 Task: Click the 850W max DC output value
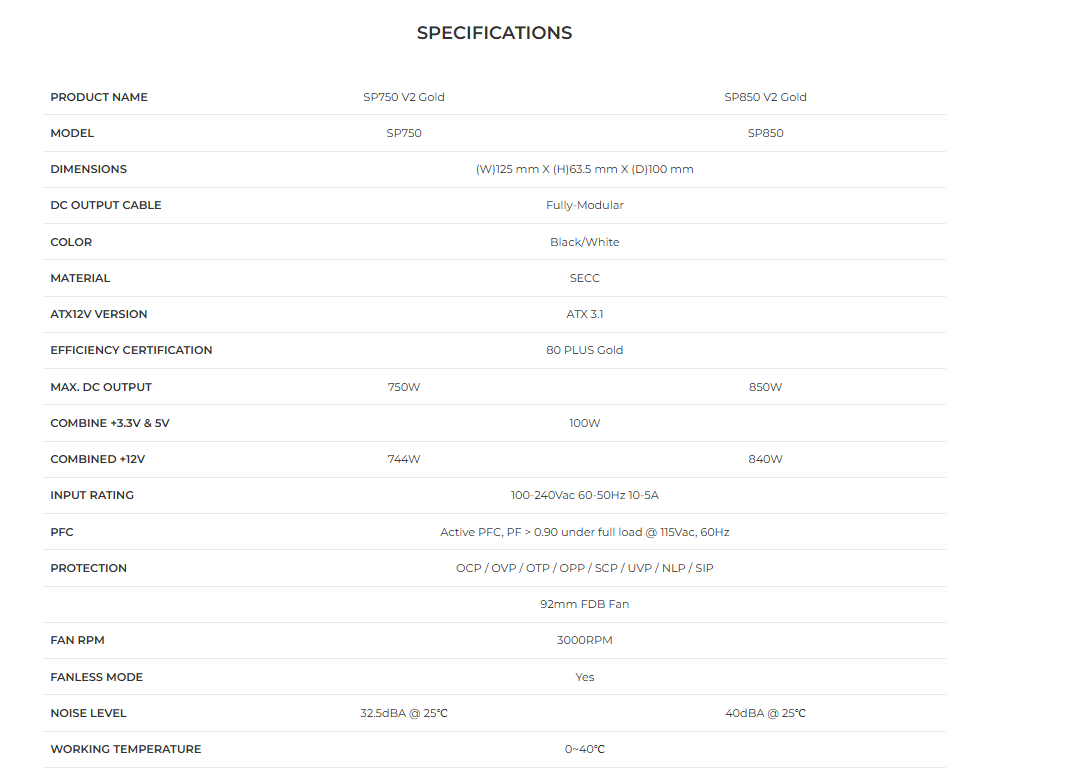tap(765, 387)
